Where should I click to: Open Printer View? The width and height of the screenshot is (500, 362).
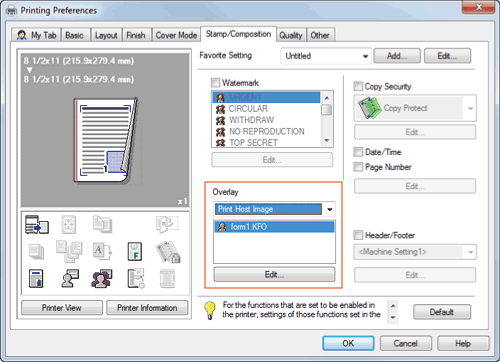[62, 308]
